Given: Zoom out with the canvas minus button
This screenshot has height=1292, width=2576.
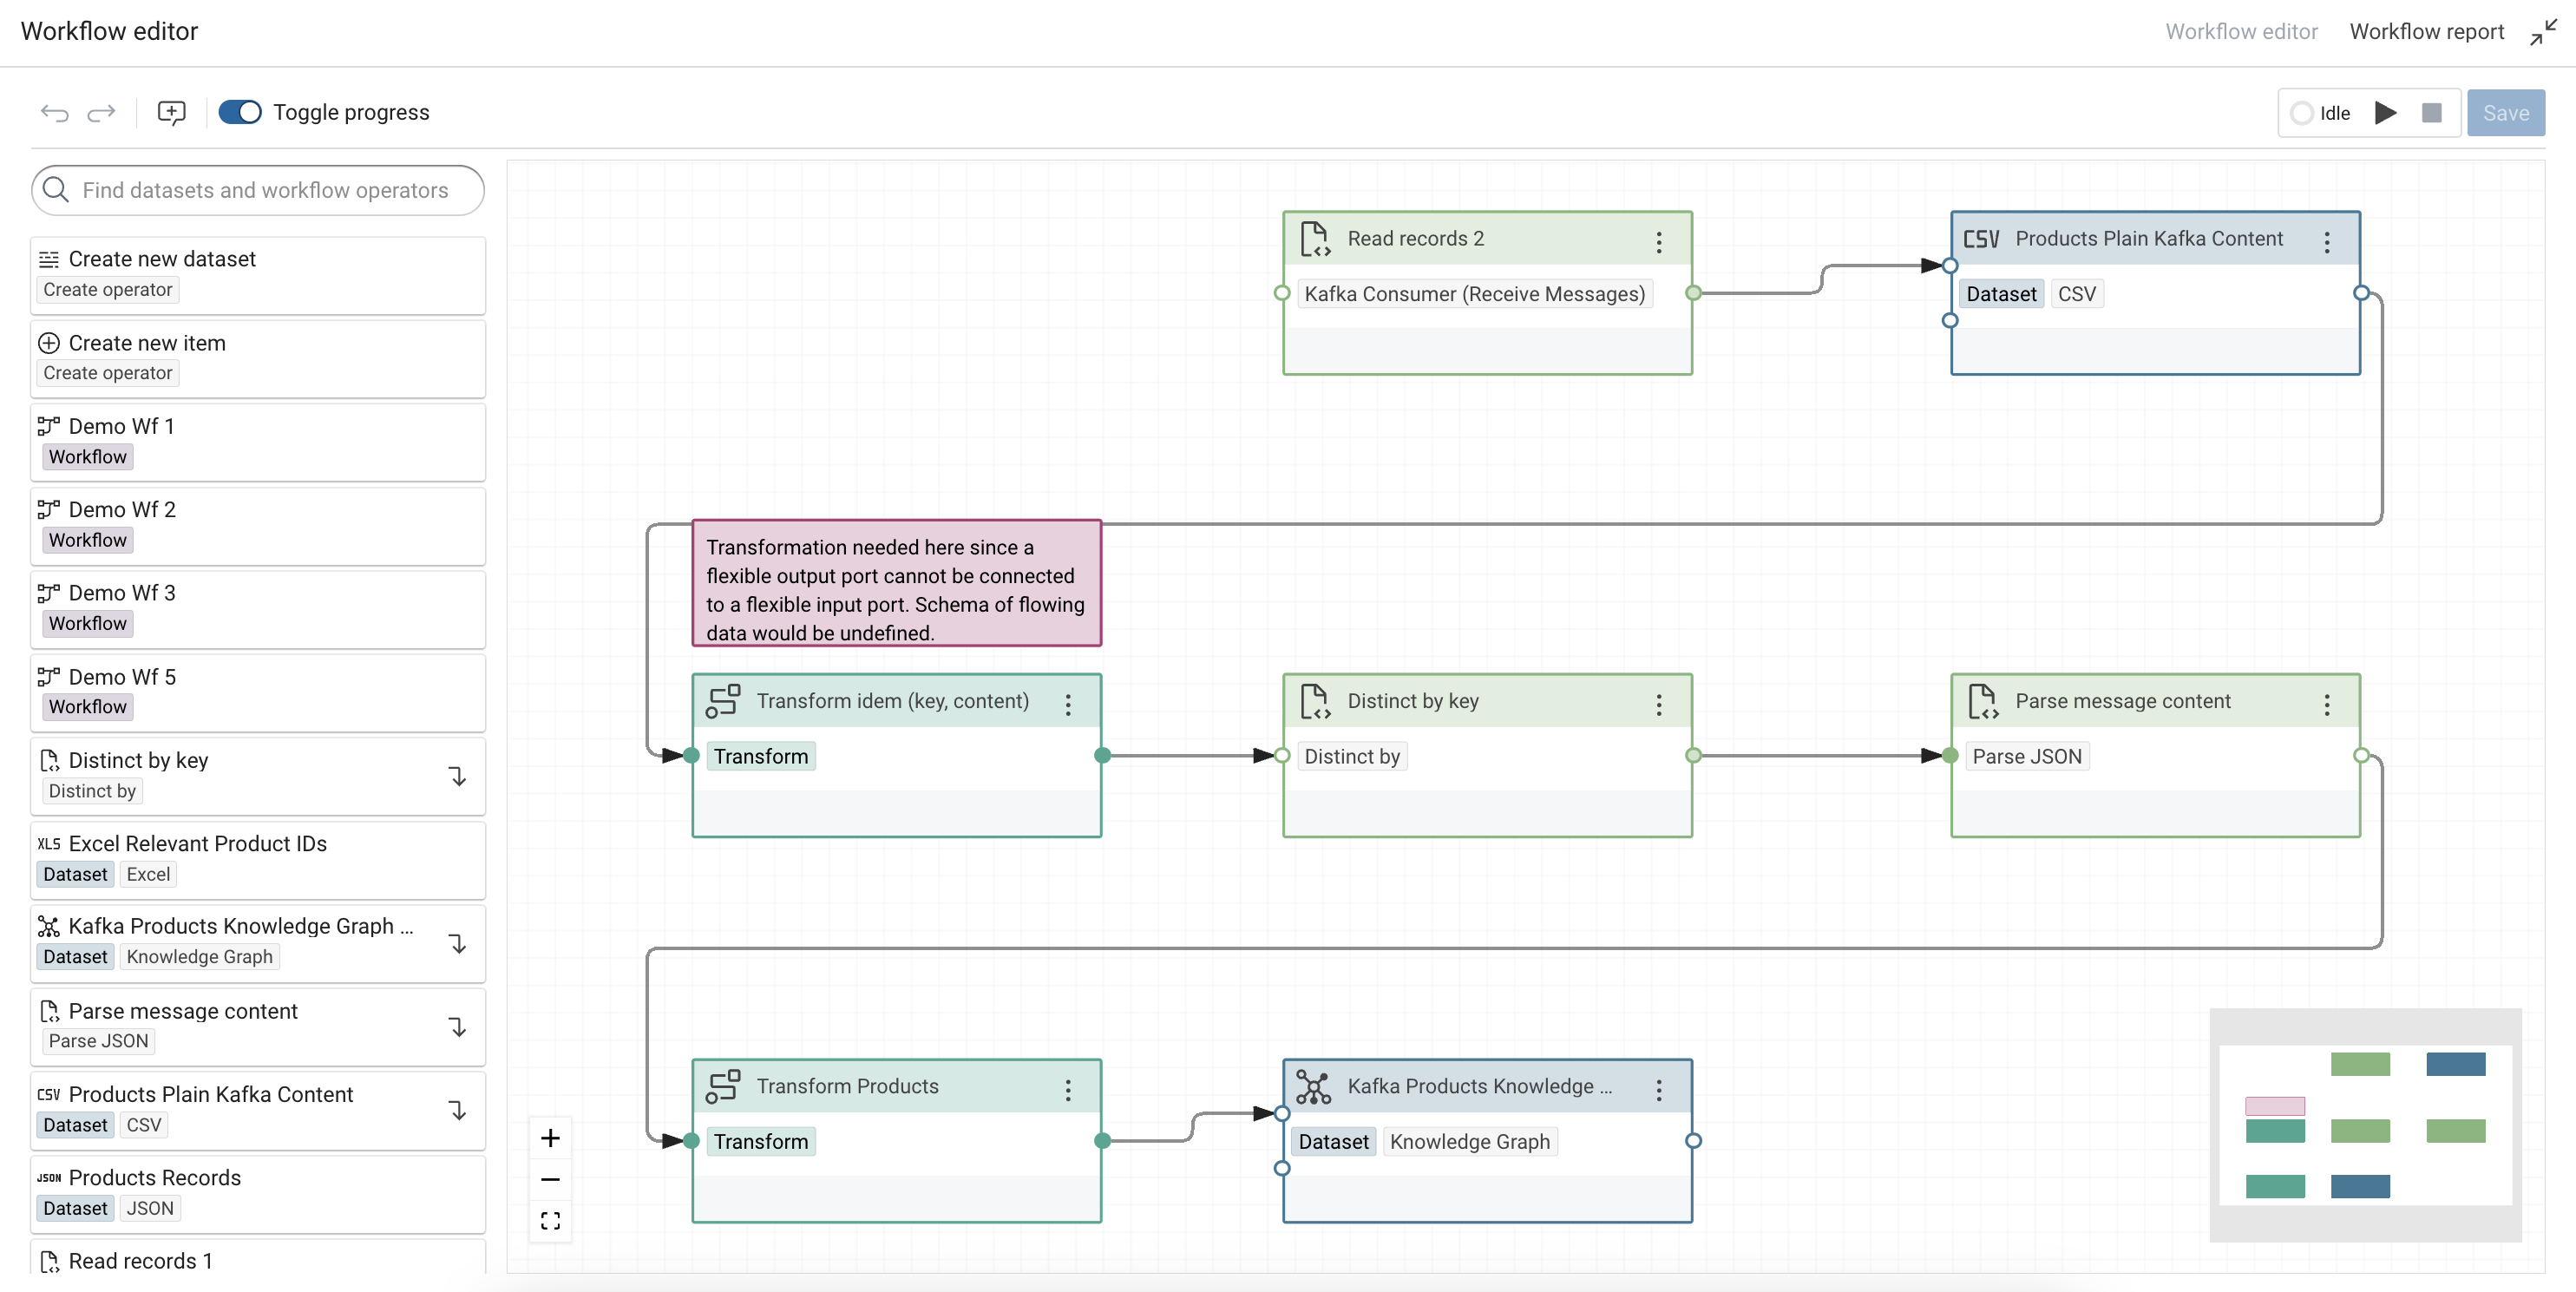Looking at the screenshot, I should click(550, 1180).
